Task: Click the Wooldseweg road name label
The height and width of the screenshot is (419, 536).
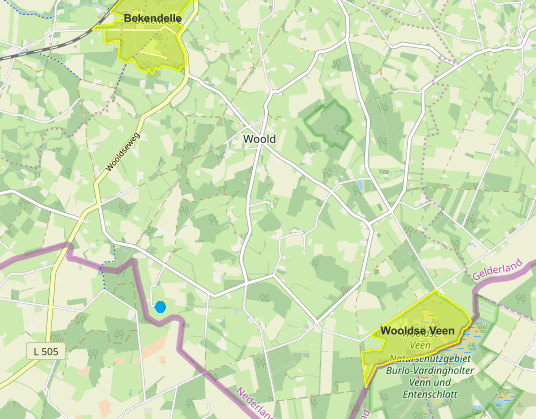Action: [123, 152]
